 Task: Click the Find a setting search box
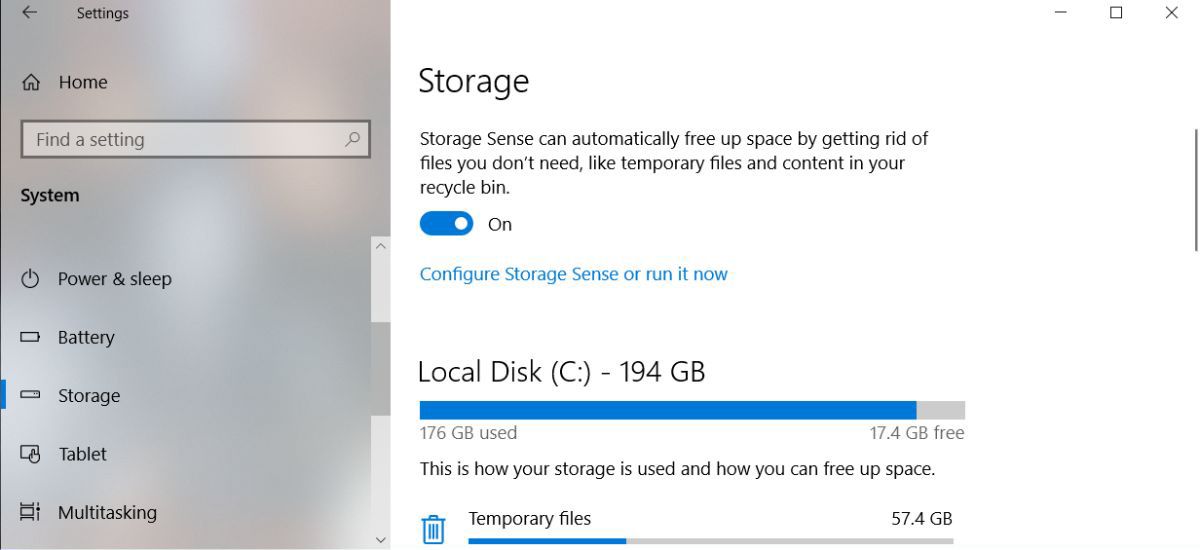(185, 140)
